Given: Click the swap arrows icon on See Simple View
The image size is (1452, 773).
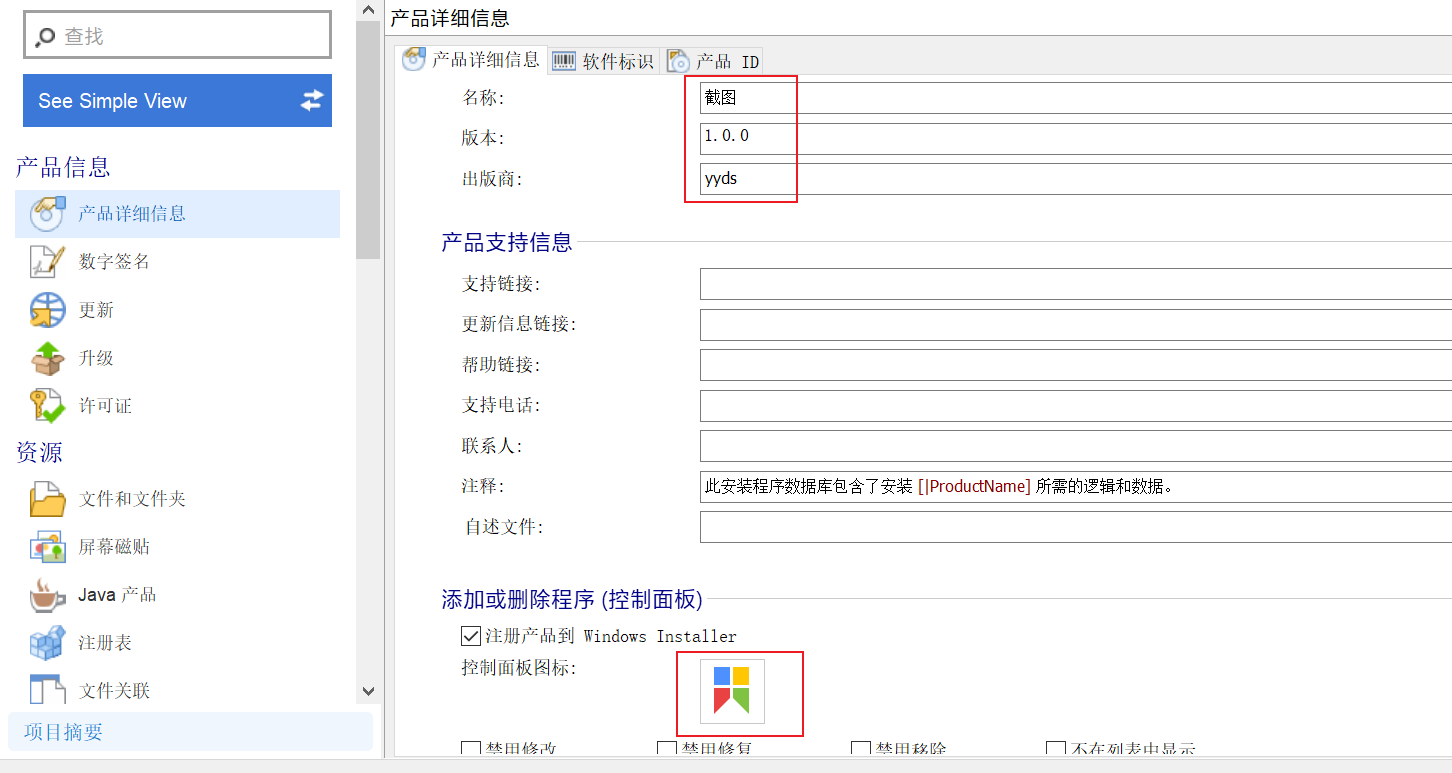Looking at the screenshot, I should tap(312, 100).
